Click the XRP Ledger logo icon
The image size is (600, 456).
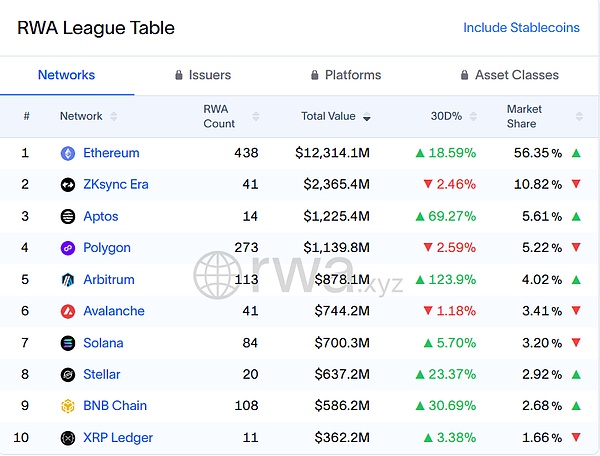point(68,438)
